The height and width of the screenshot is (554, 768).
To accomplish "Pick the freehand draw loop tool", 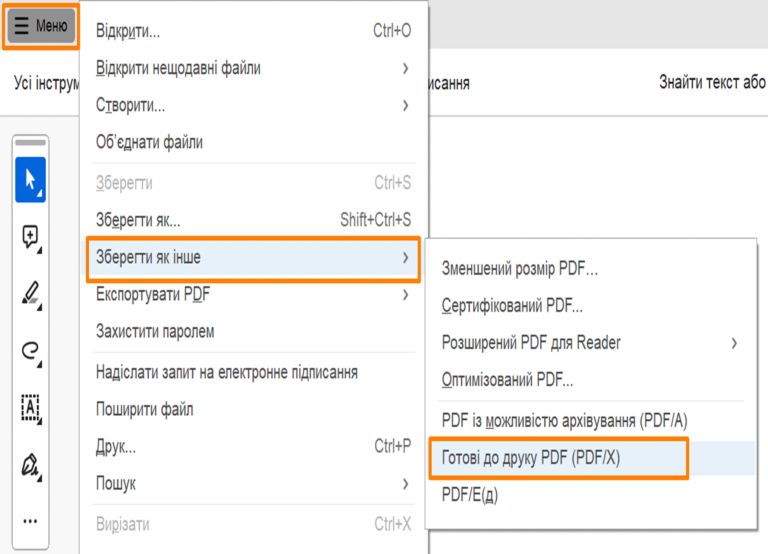I will 30,350.
